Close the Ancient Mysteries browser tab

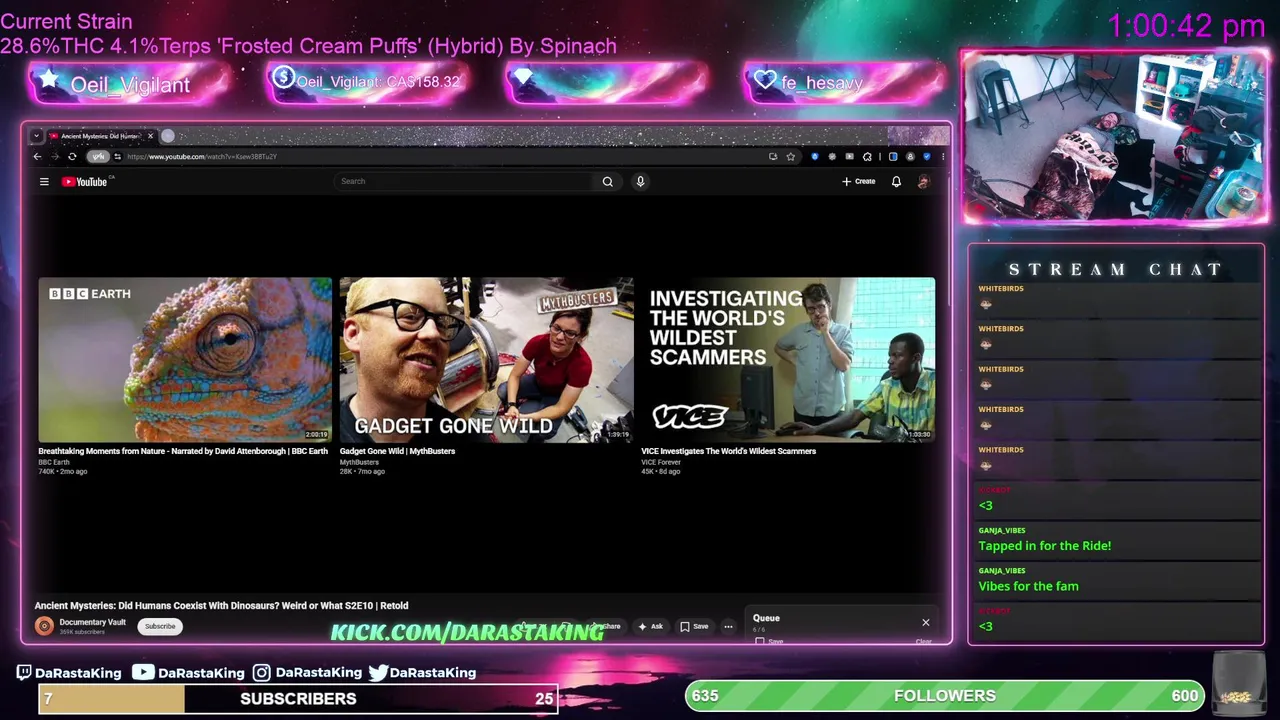coord(150,135)
